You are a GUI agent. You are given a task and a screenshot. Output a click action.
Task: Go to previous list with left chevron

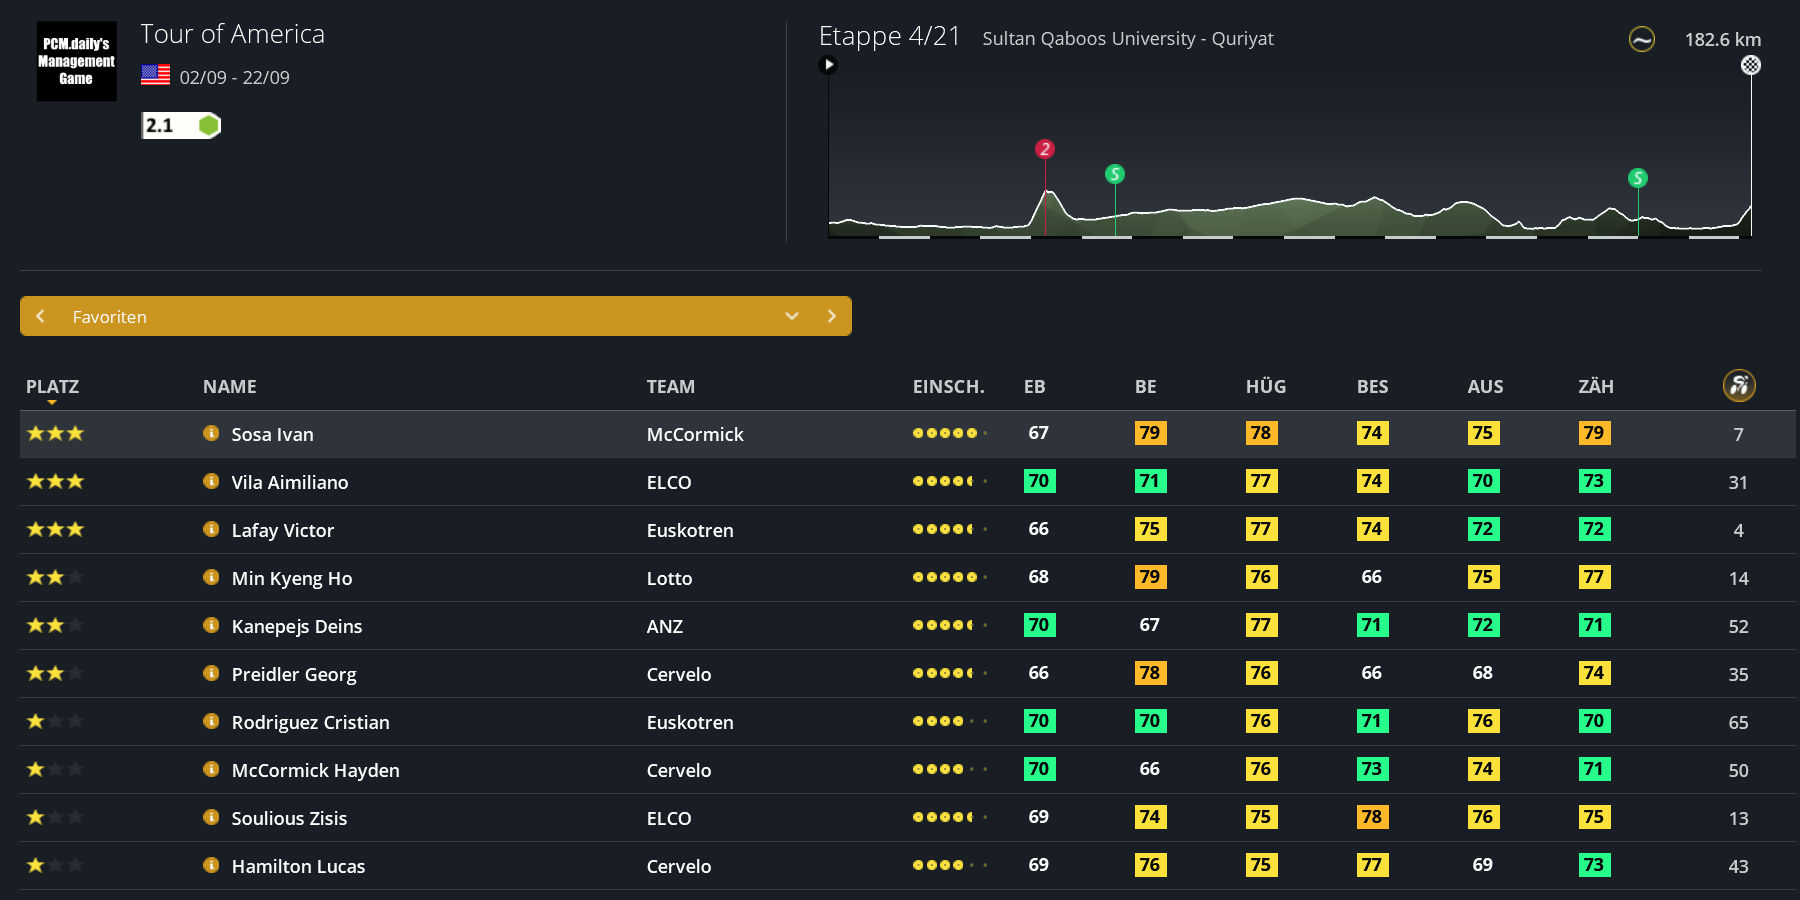pos(41,316)
